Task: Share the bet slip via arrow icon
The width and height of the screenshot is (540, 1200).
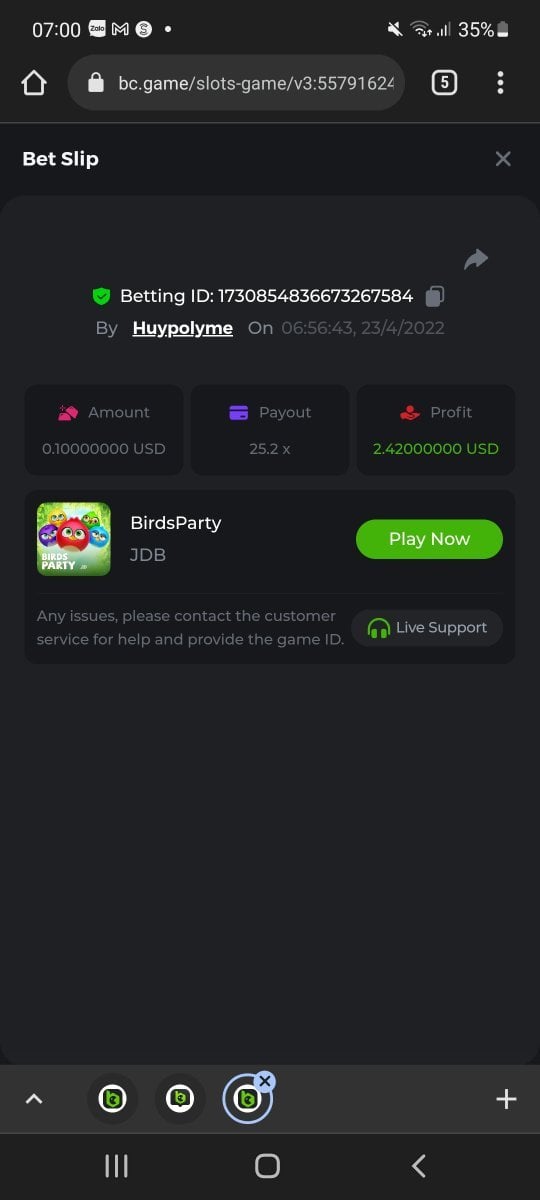Action: [476, 260]
